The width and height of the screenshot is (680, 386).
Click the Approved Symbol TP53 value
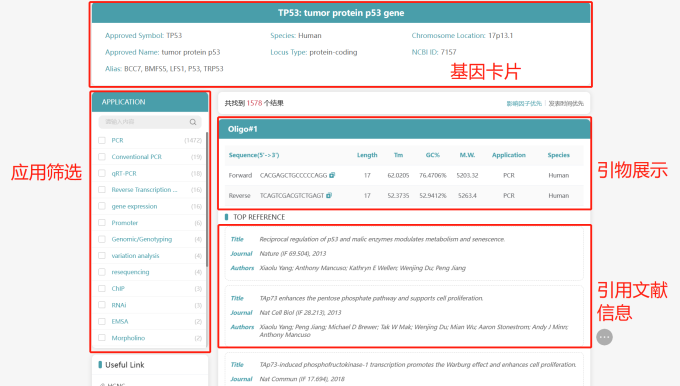[174, 36]
